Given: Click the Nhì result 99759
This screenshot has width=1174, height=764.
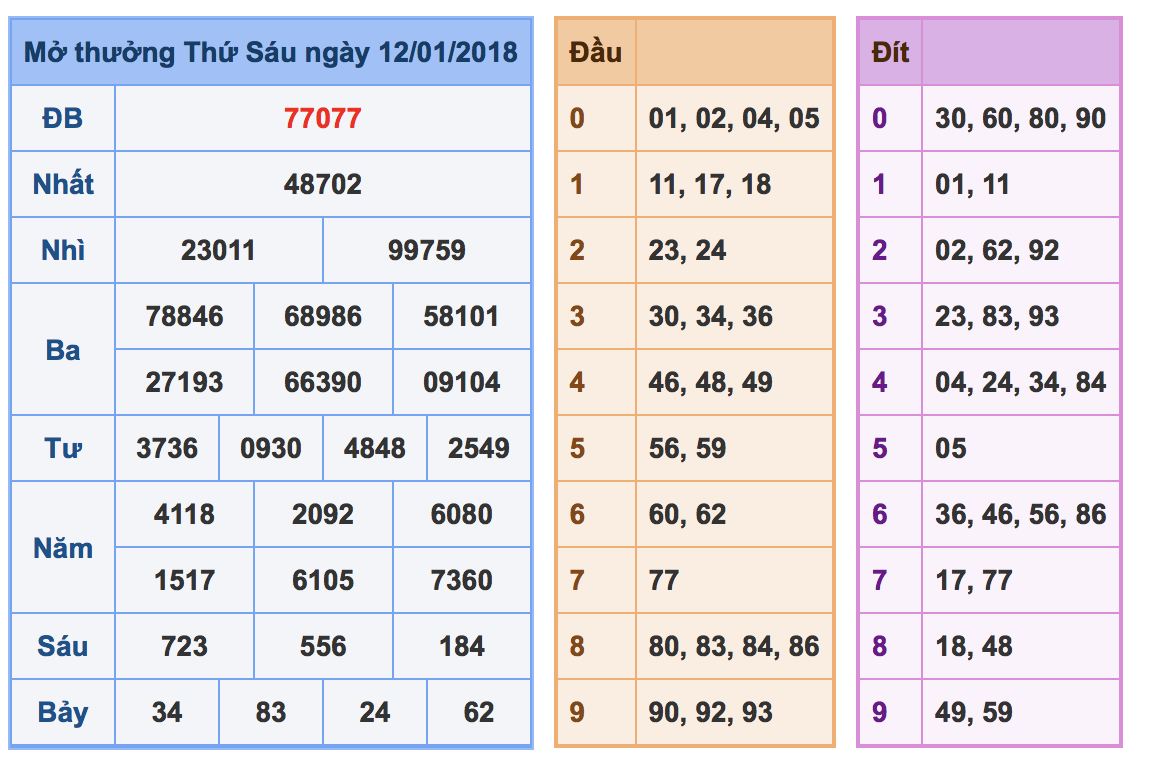Looking at the screenshot, I should click(427, 250).
